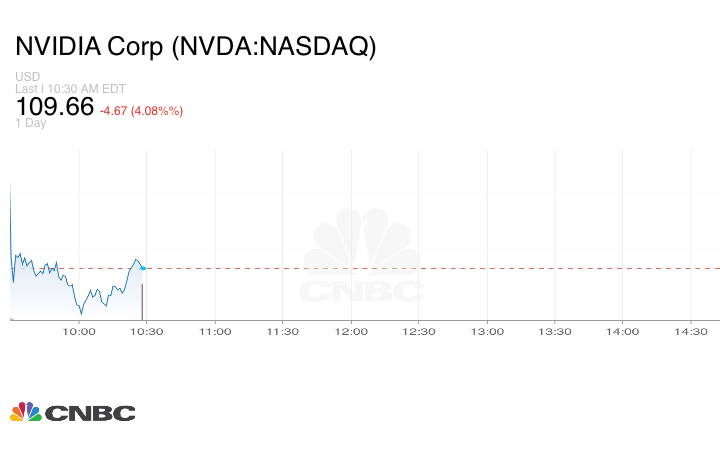Screen dimensions: 720x450
Task: Click the 13:00 time axis label
Action: pyautogui.click(x=487, y=331)
